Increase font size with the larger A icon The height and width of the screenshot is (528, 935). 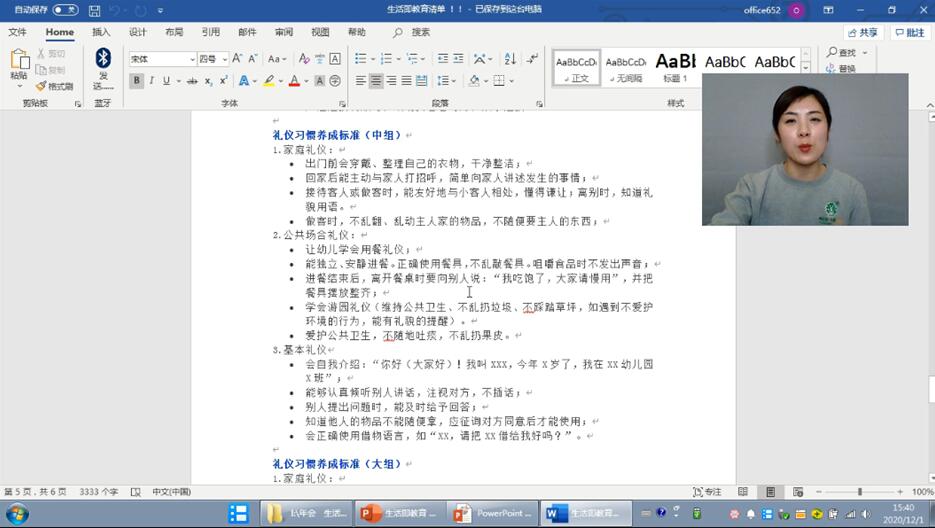click(237, 58)
